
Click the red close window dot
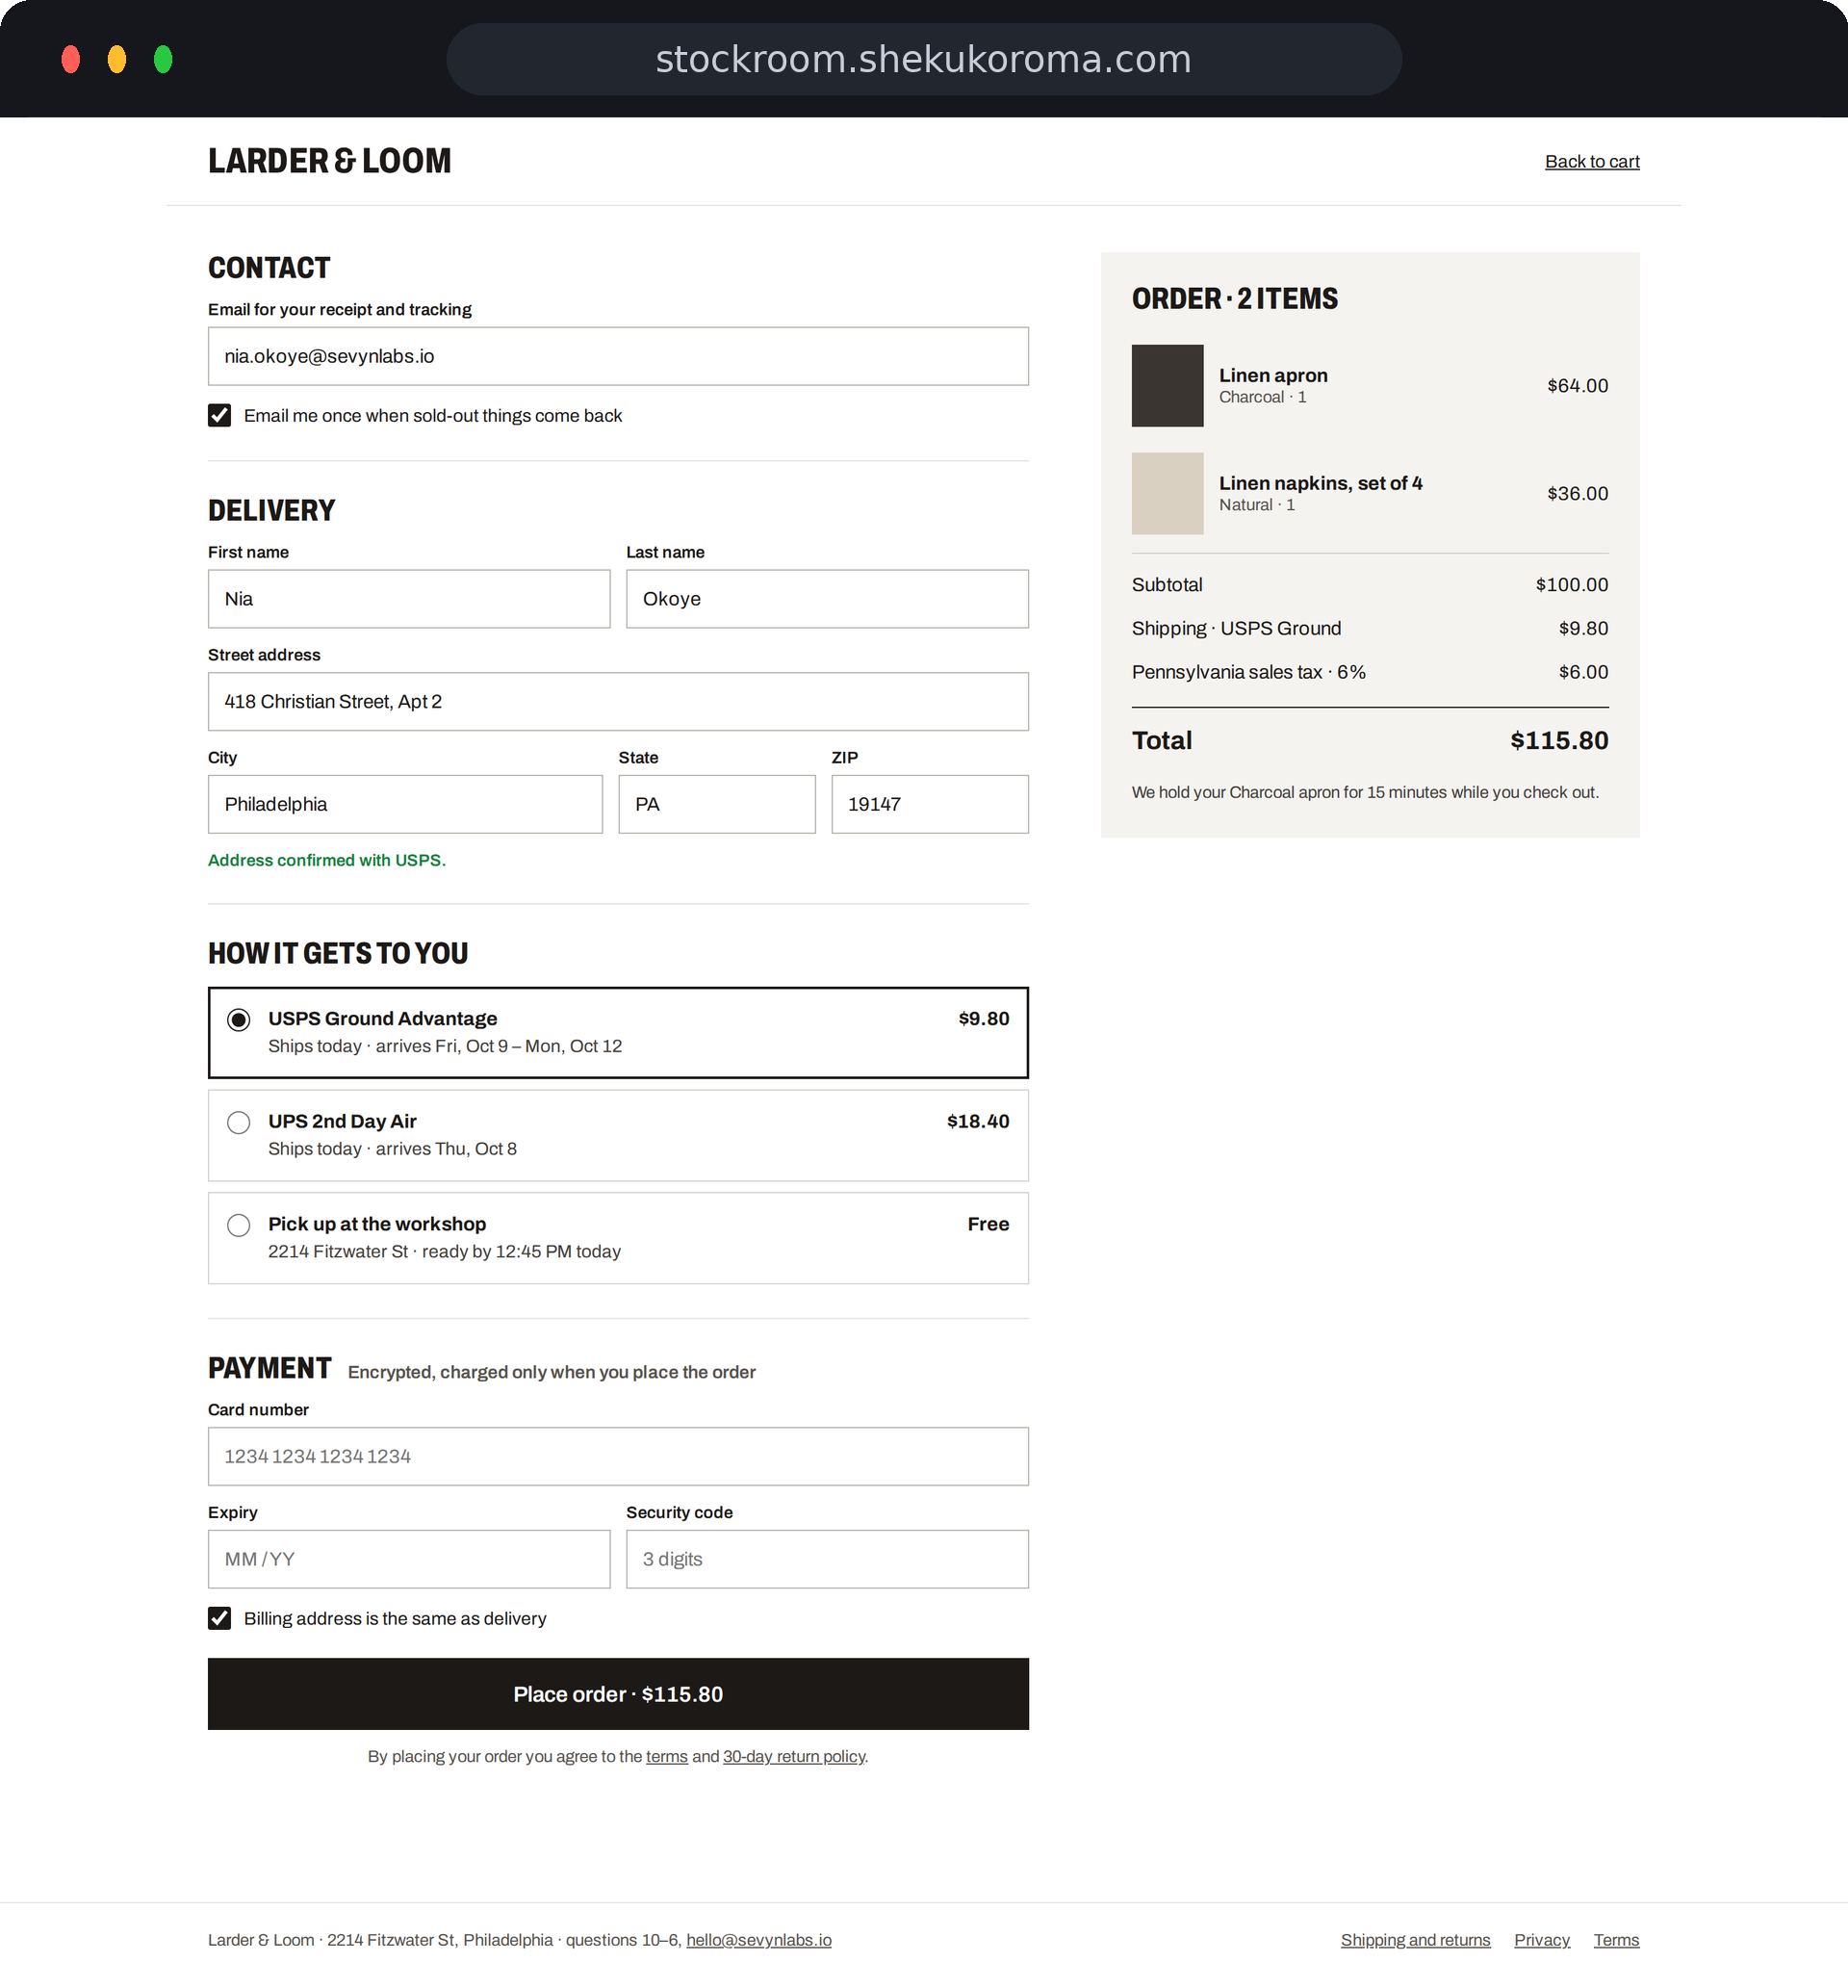pos(71,59)
